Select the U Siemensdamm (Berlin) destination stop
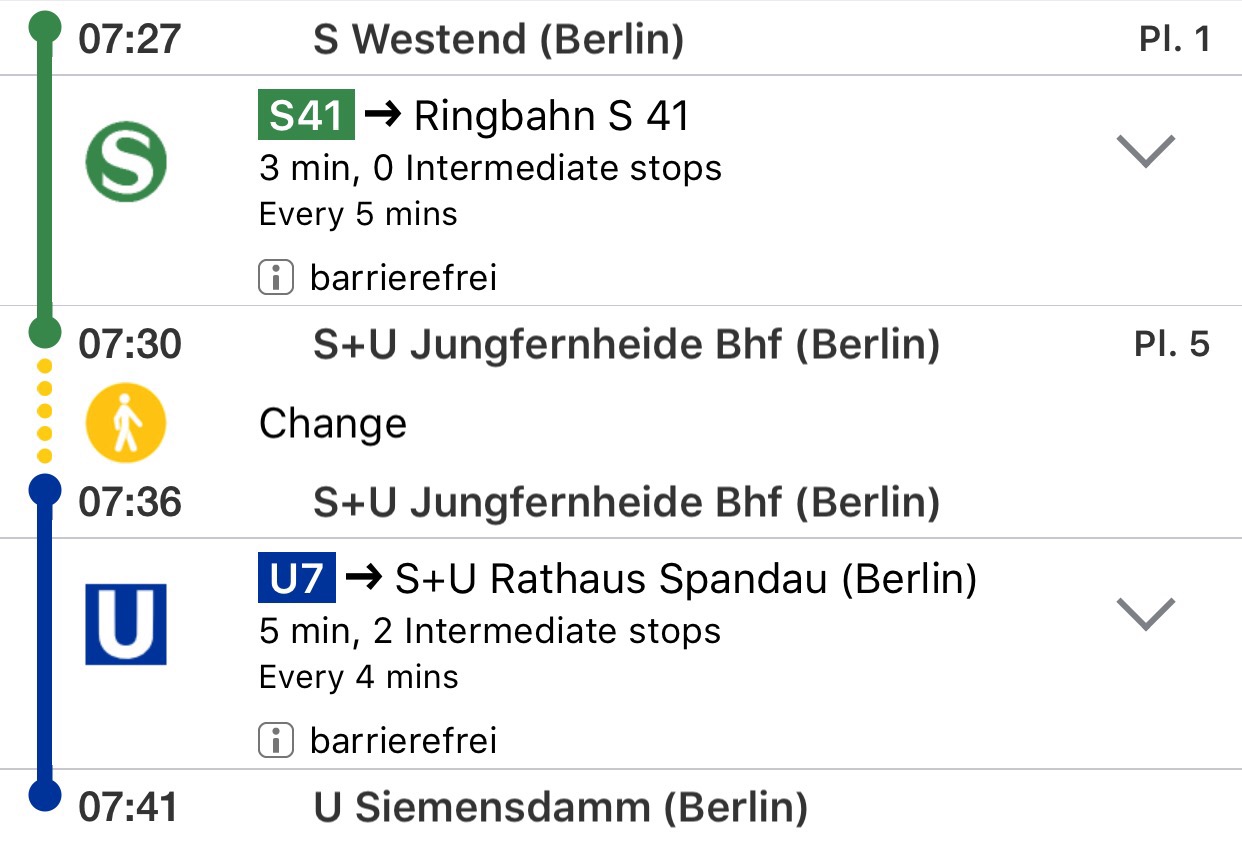The width and height of the screenshot is (1242, 843). [560, 808]
